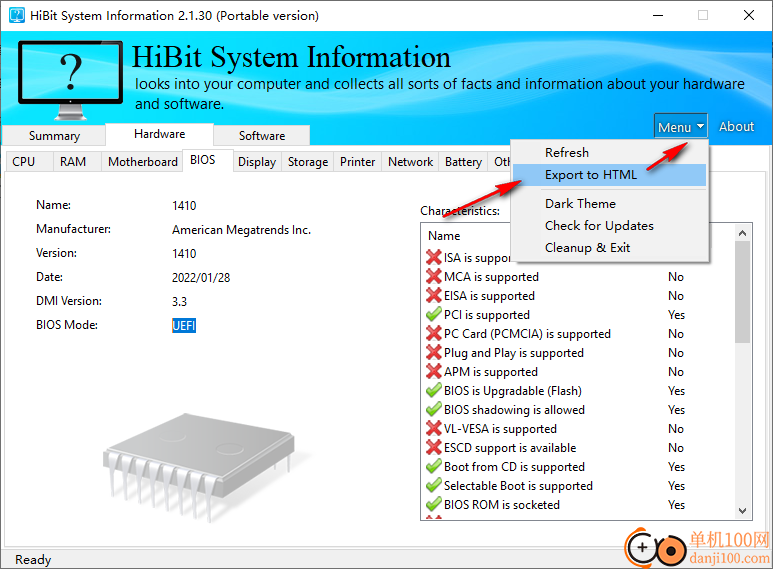Viewport: 773px width, 569px height.
Task: Click the scrollbar up arrow in Characteristics list
Action: coord(742,233)
